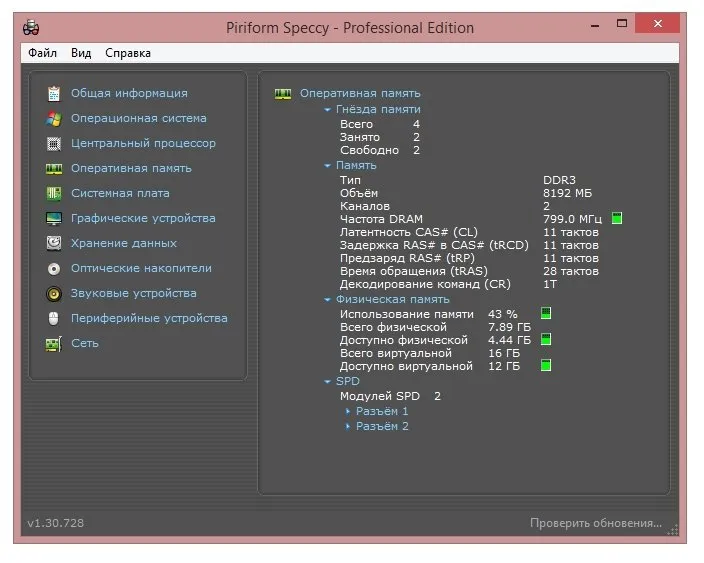Click the monitor icon for Графические устройства
The width and height of the screenshot is (704, 563).
pos(54,219)
